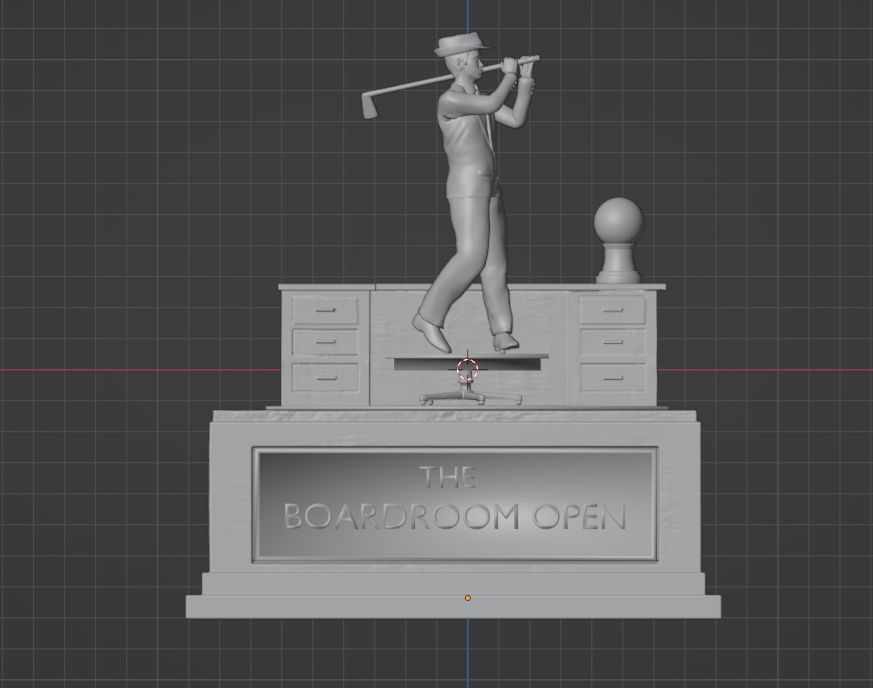Select the golfer's right-side shoe
The height and width of the screenshot is (688, 873).
click(506, 343)
